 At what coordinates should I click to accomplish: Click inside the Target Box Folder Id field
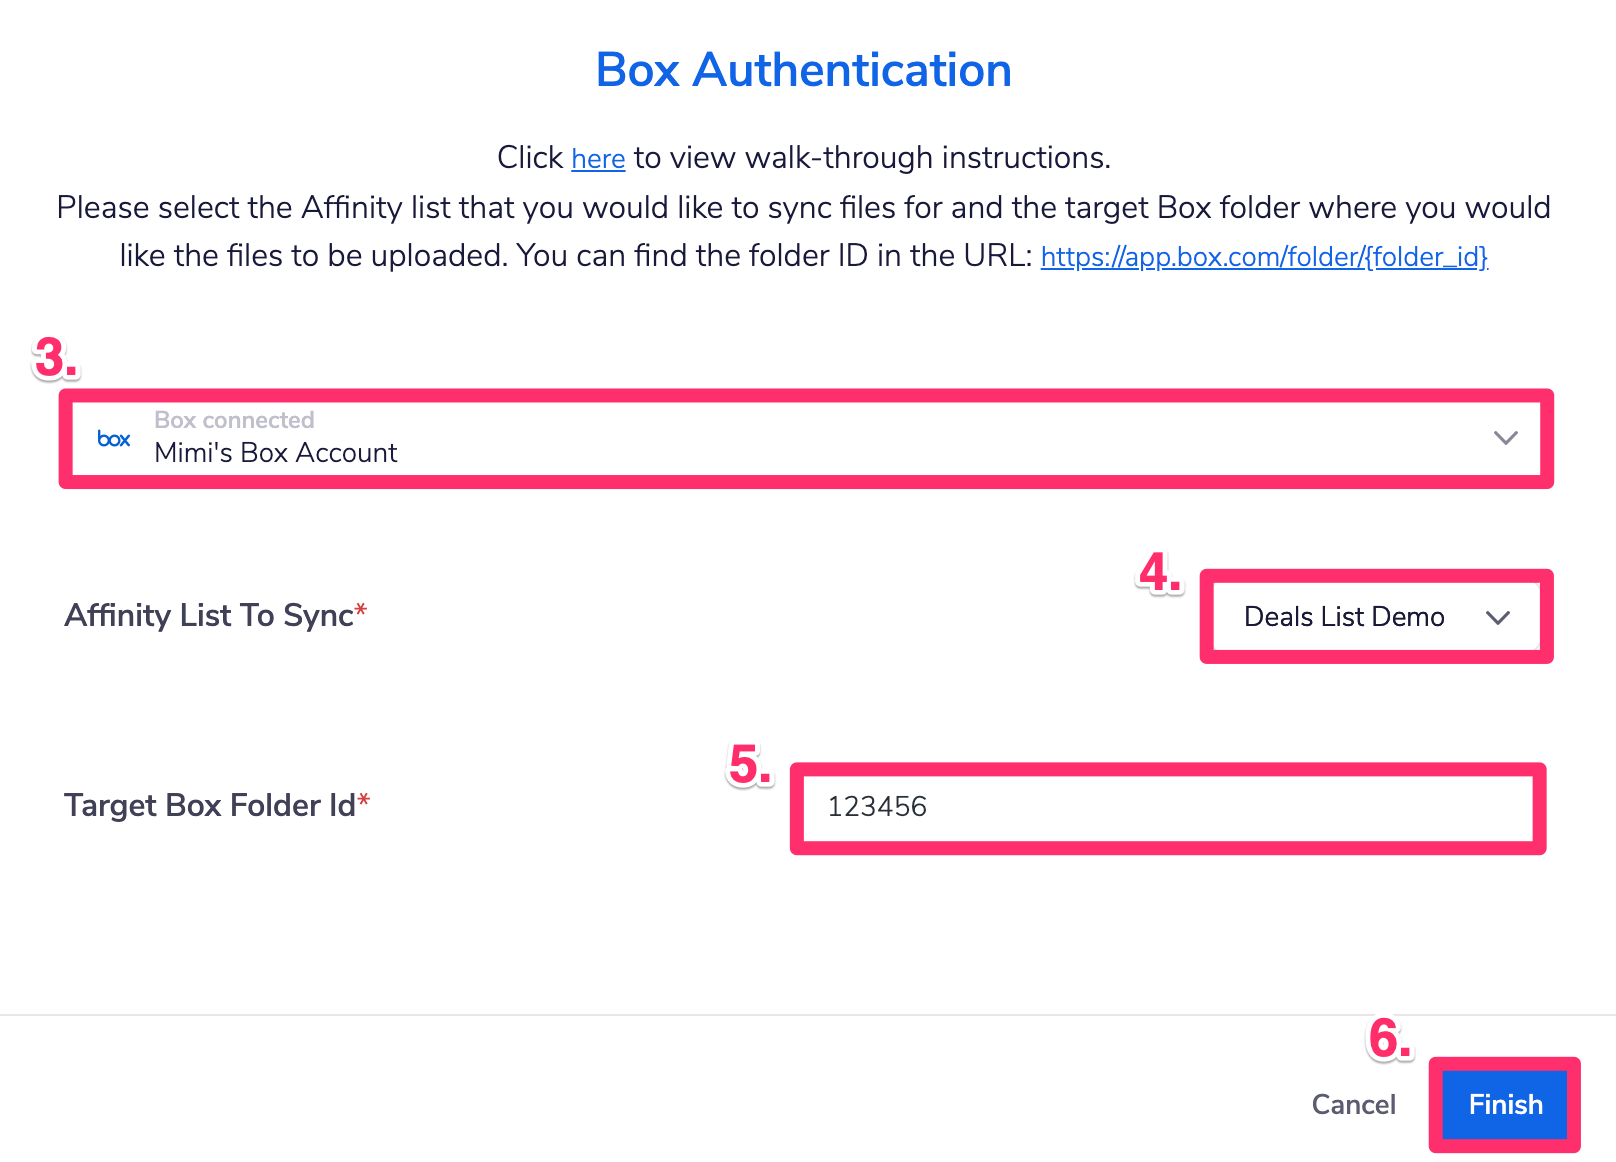(1160, 808)
